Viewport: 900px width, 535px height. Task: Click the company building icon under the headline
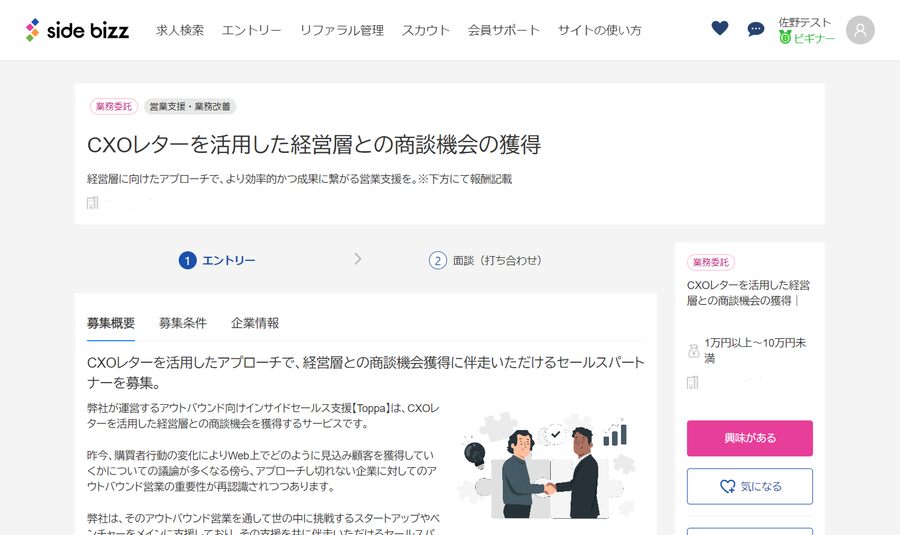[x=92, y=203]
